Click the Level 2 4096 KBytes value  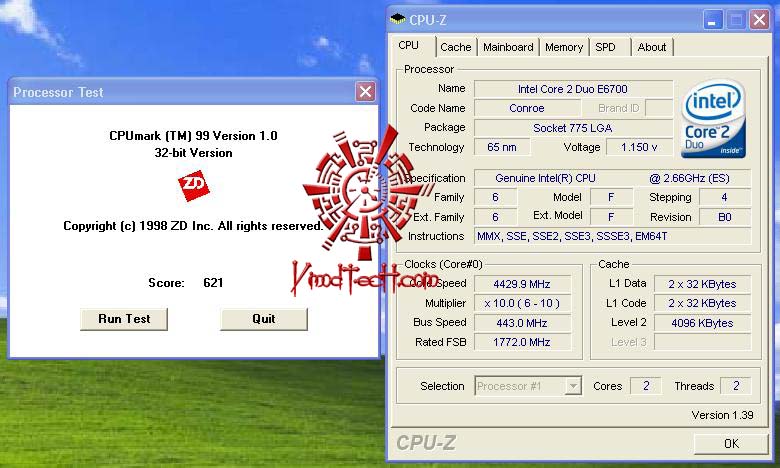[x=702, y=323]
